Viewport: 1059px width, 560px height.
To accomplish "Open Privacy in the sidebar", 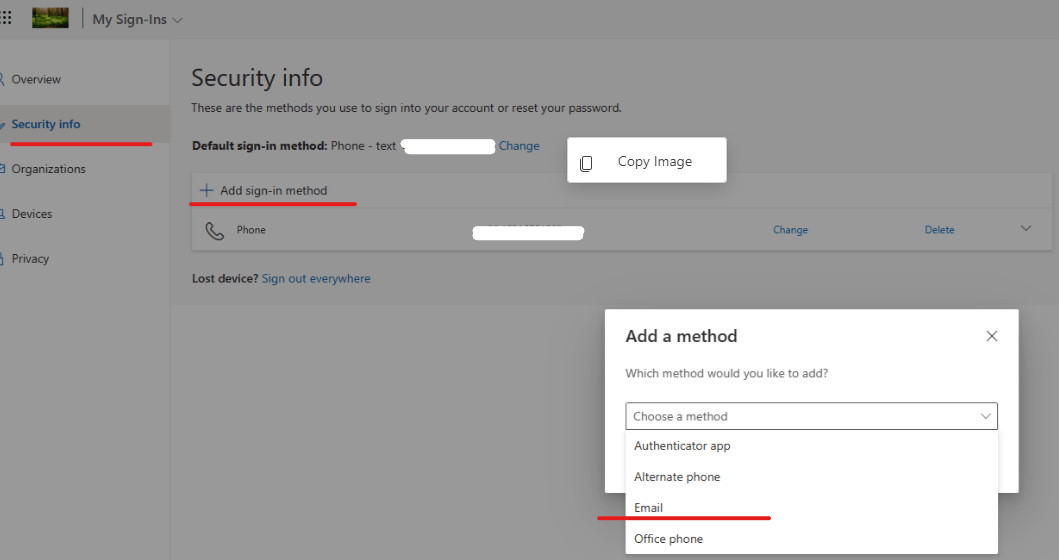I will tap(30, 259).
